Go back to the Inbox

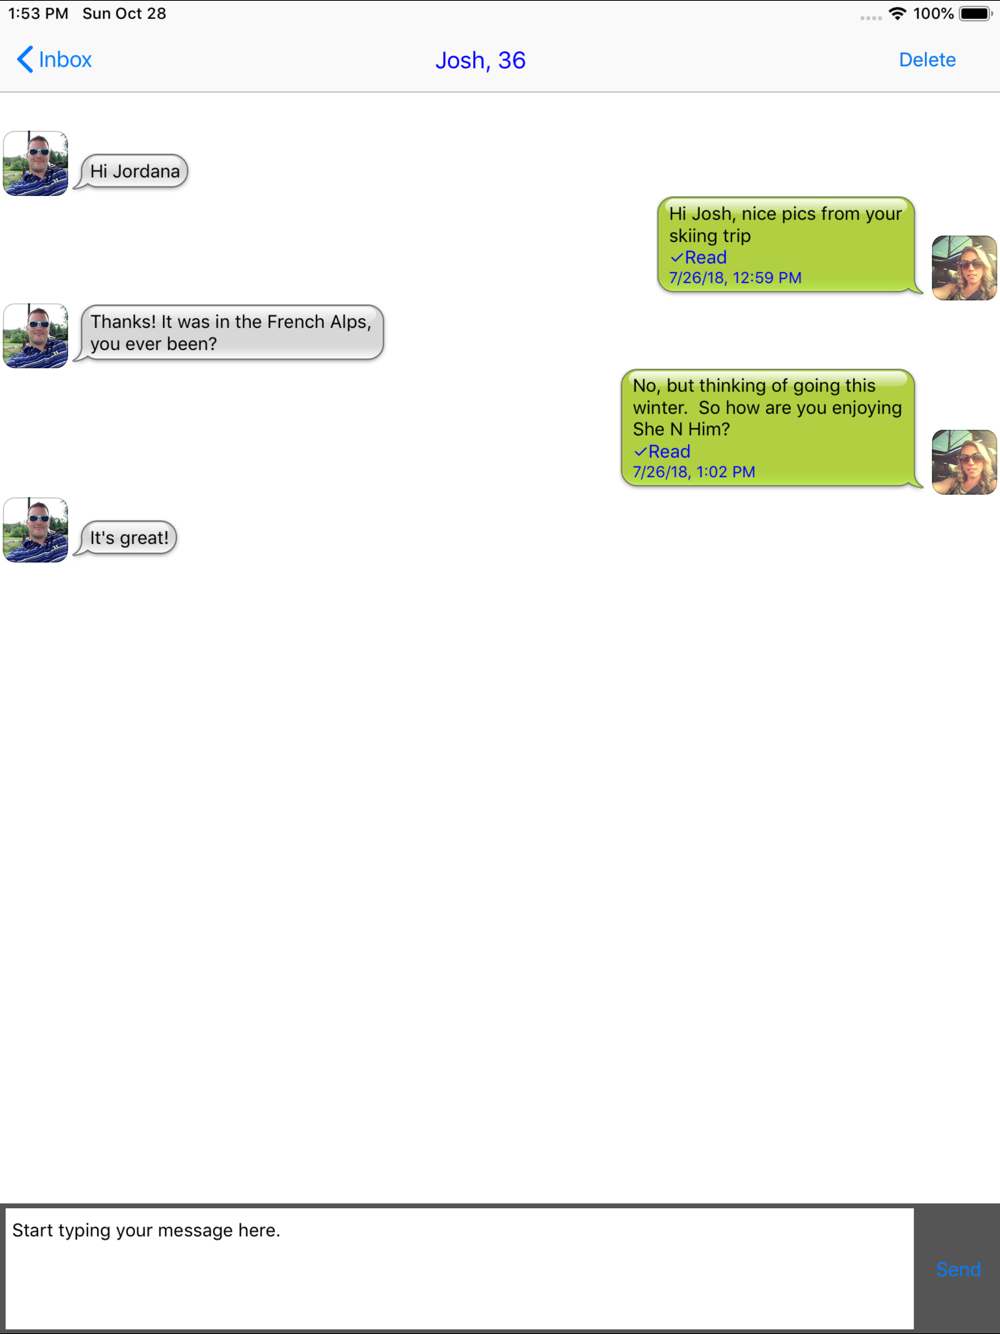click(55, 60)
